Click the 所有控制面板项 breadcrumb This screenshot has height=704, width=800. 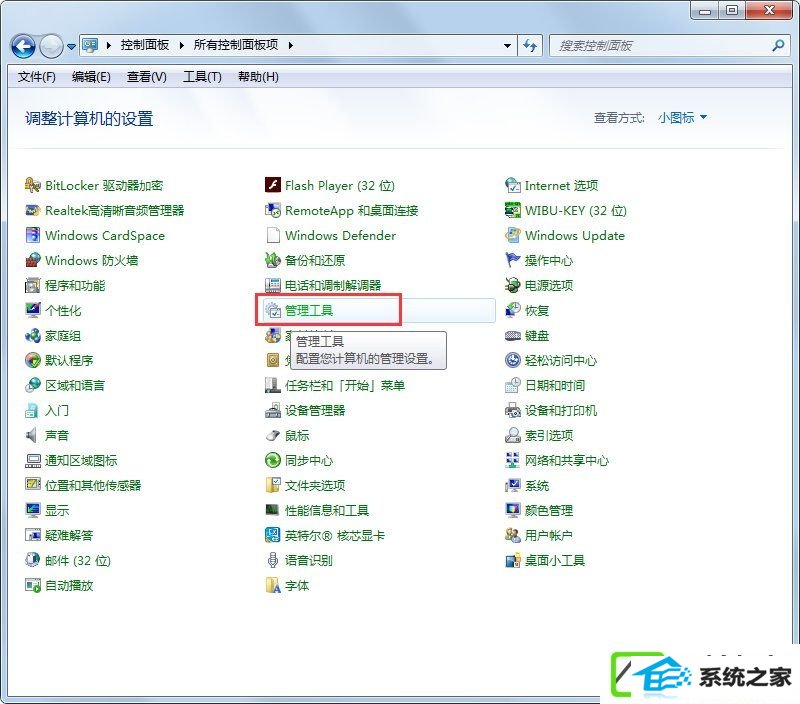point(236,45)
